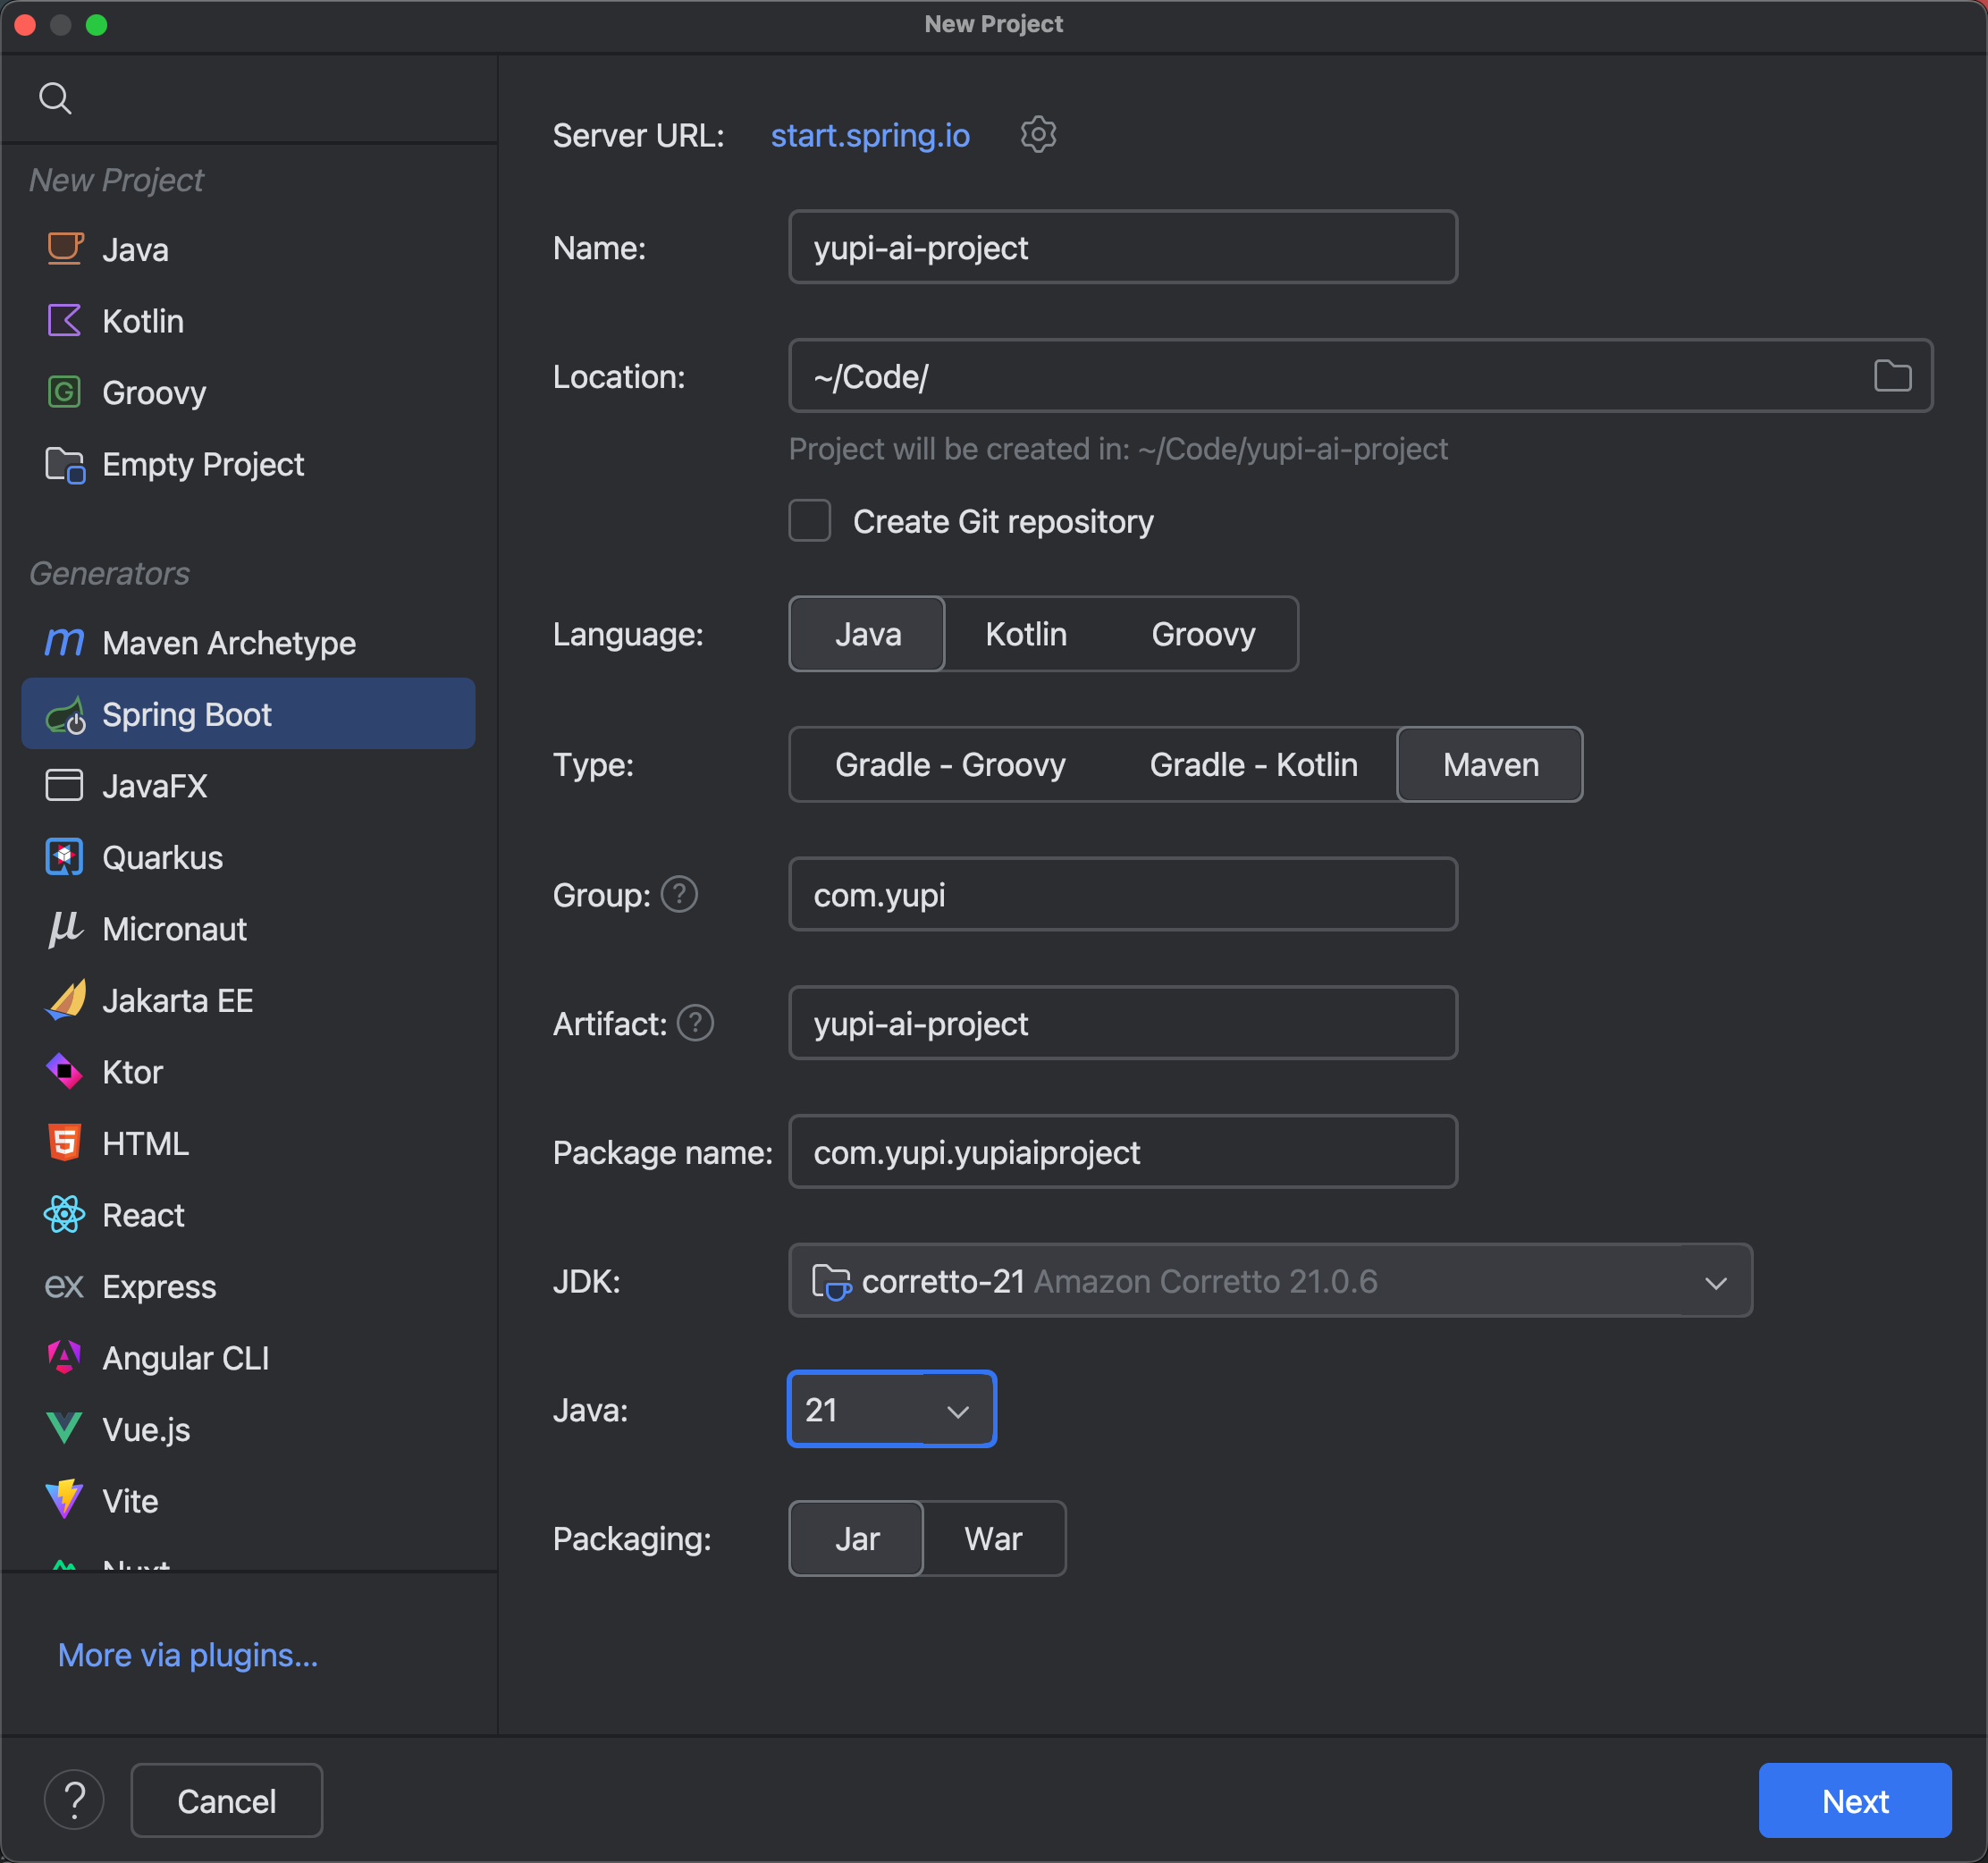1988x1863 pixels.
Task: Select the Ktor generator icon
Action: [x=64, y=1071]
